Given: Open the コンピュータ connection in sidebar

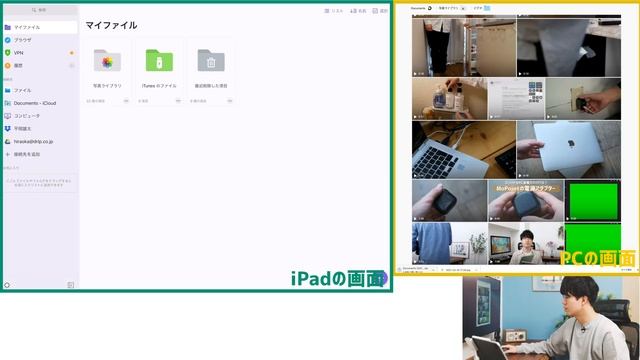Looking at the screenshot, I should pyautogui.click(x=40, y=116).
